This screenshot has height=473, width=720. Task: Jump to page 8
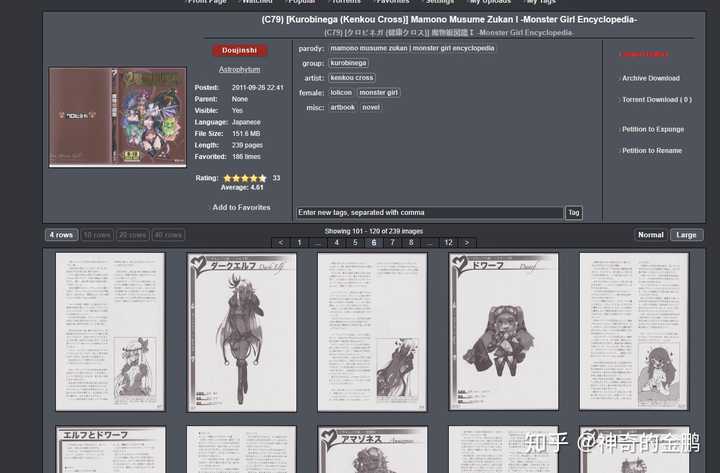pos(411,242)
